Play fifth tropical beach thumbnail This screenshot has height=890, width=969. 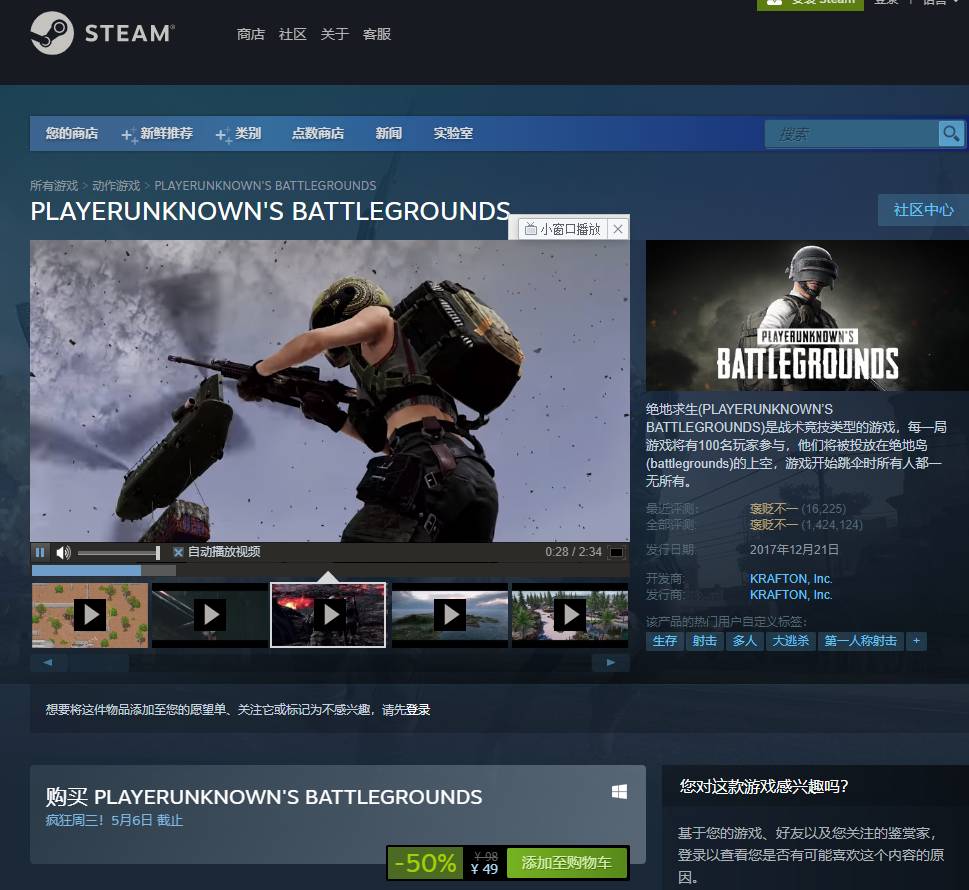point(570,615)
